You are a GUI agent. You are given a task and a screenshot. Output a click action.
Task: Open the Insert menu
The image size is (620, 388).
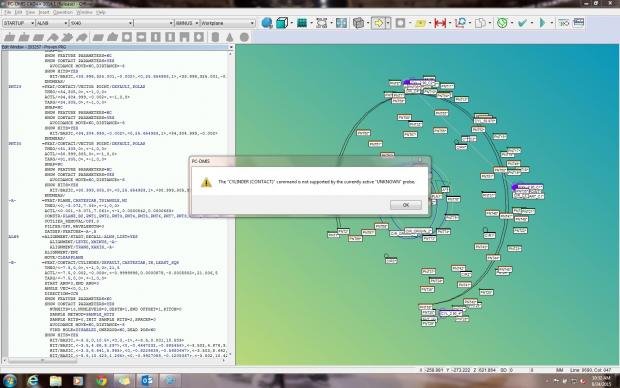click(x=44, y=12)
